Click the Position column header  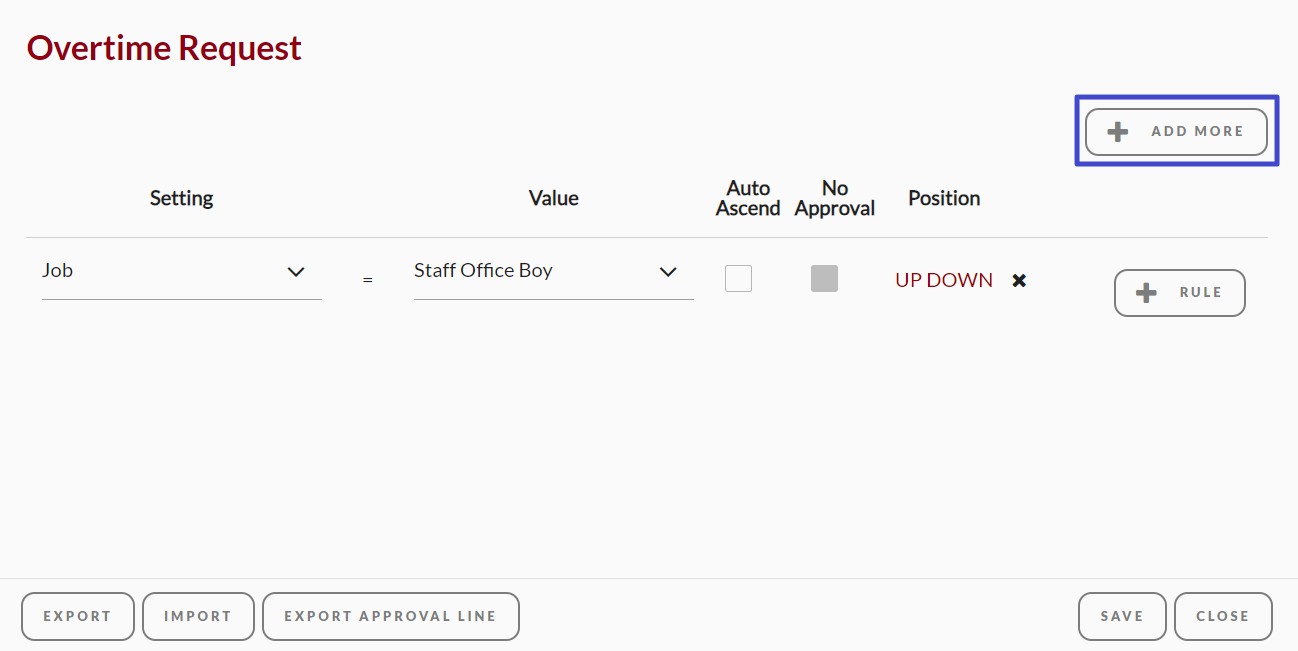click(944, 198)
